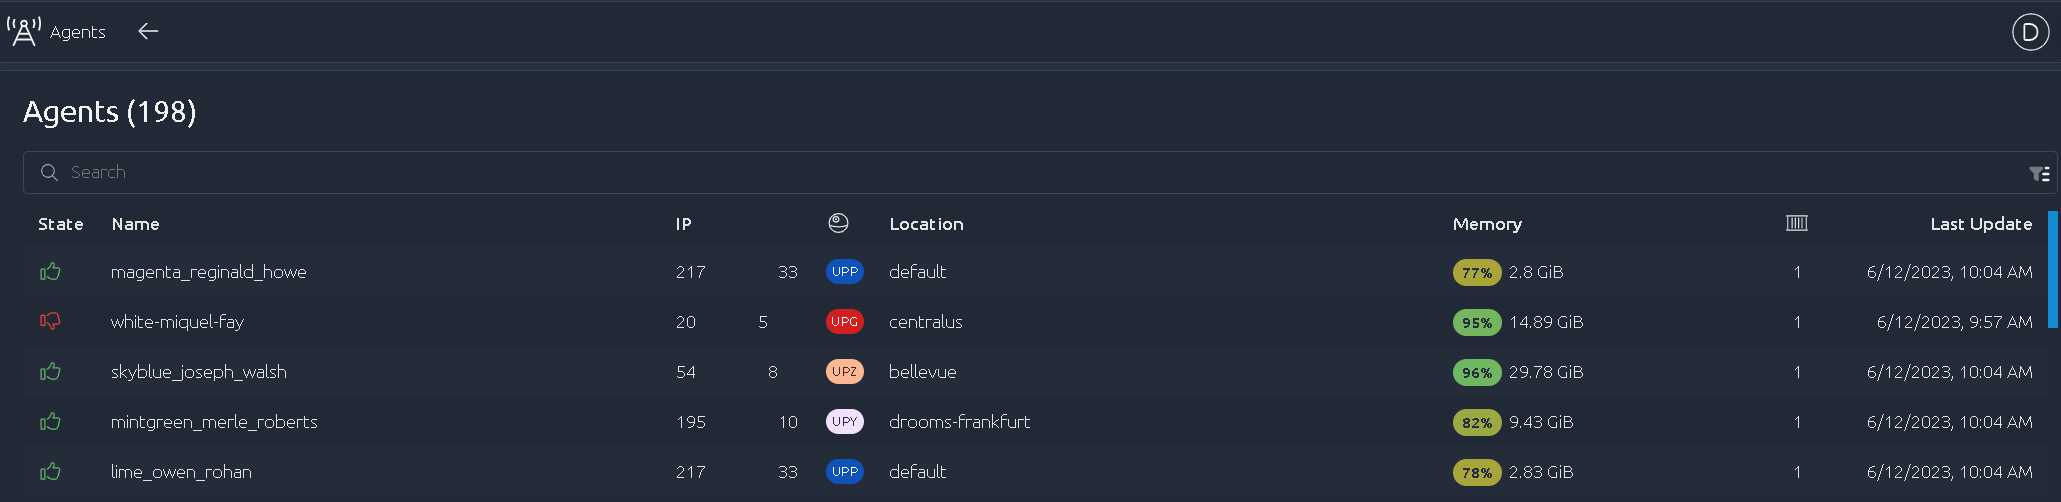
Task: Click the 95% memory usage badge
Action: pyautogui.click(x=1477, y=322)
